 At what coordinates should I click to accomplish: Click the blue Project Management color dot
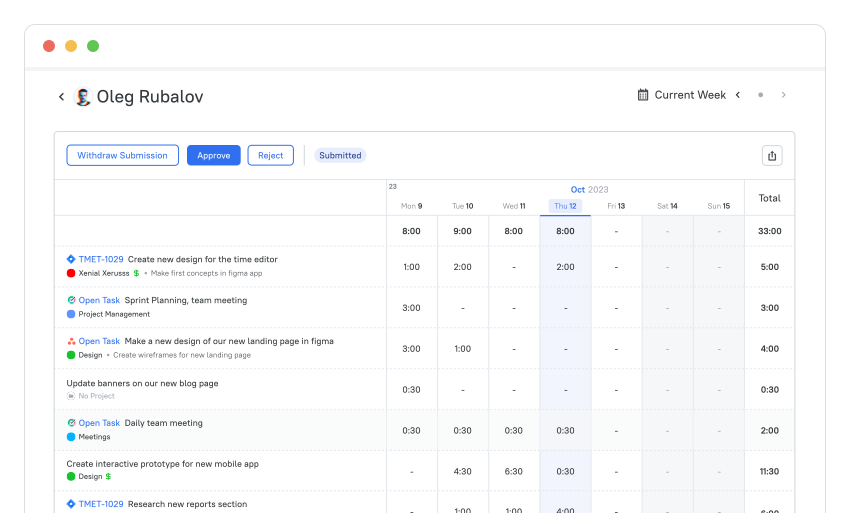71,314
